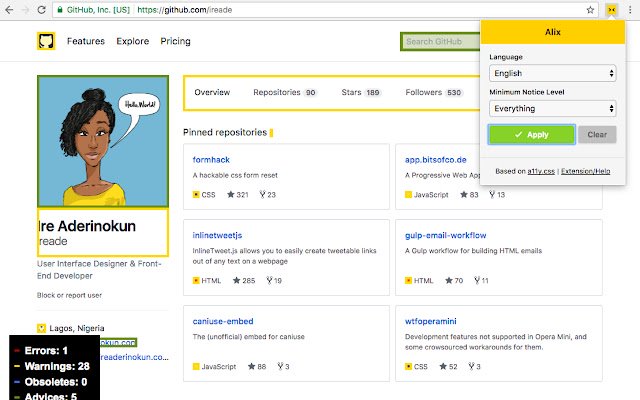The width and height of the screenshot is (640, 400).
Task: Open Chrome's three-dot menu
Action: (x=630, y=10)
